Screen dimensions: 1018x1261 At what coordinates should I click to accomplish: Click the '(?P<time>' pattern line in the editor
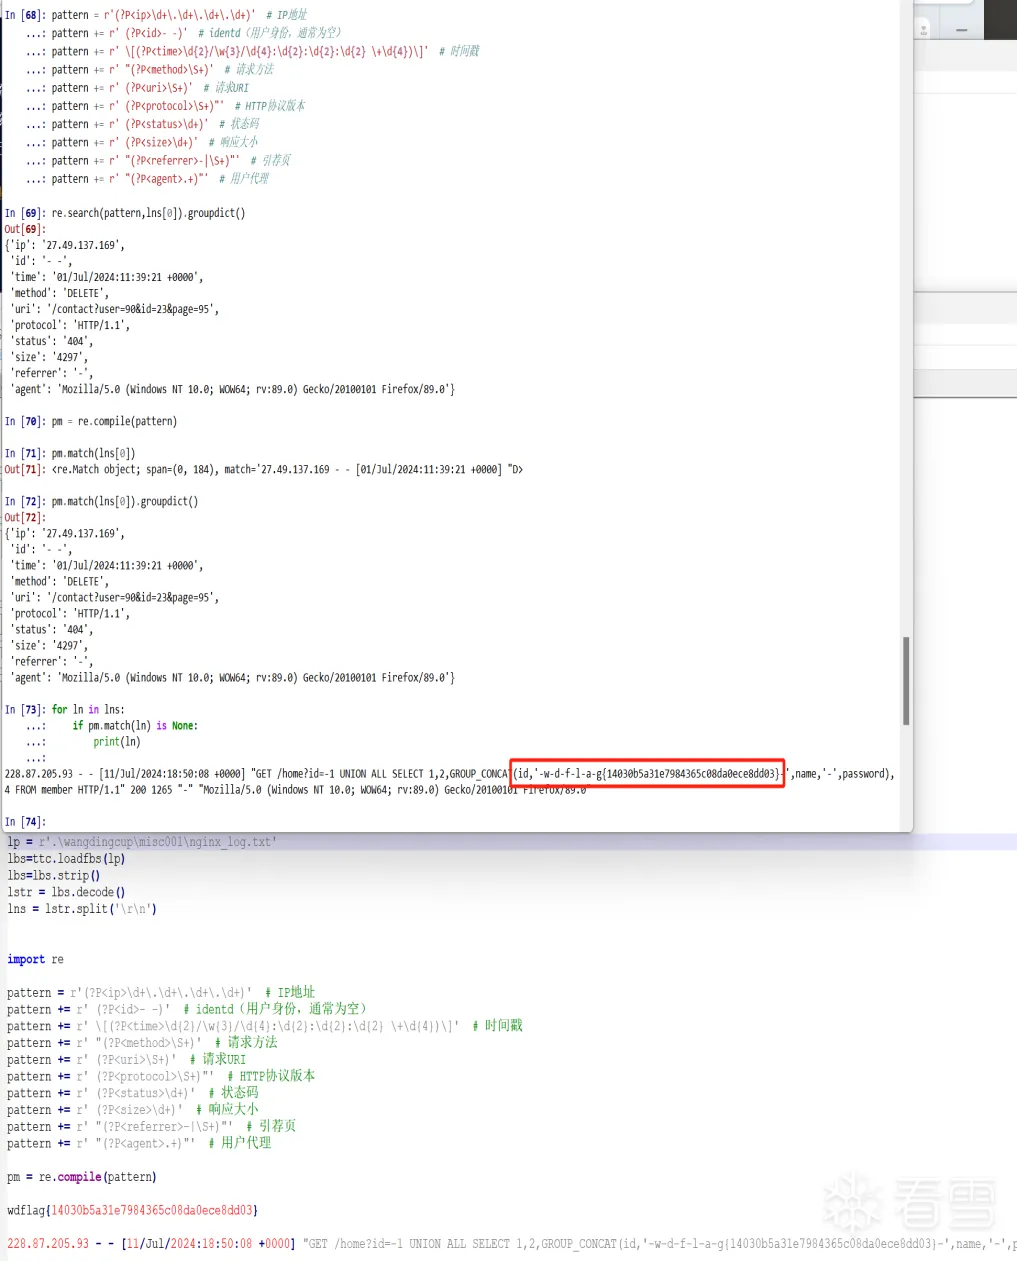pos(265,1026)
